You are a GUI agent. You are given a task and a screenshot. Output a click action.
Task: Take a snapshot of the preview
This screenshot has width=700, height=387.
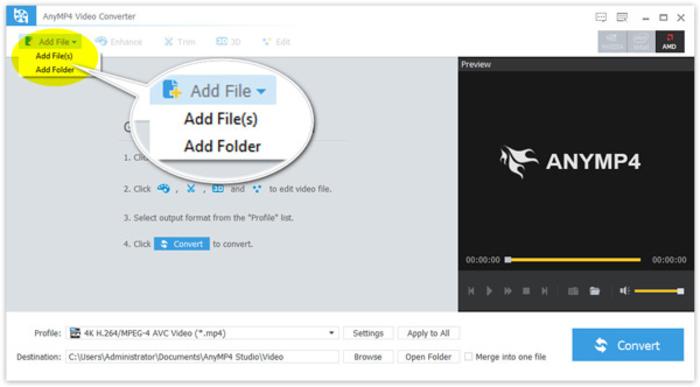pyautogui.click(x=573, y=291)
